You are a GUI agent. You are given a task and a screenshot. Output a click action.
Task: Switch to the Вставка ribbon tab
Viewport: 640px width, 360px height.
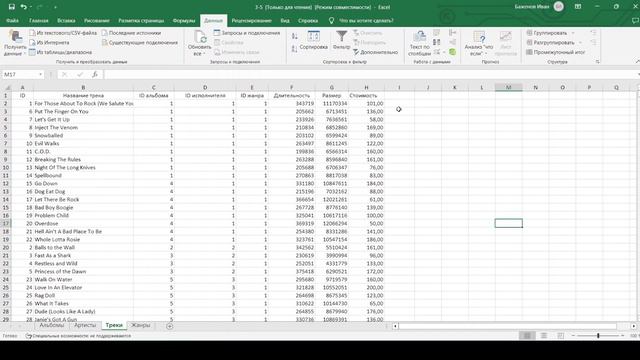click(66, 20)
